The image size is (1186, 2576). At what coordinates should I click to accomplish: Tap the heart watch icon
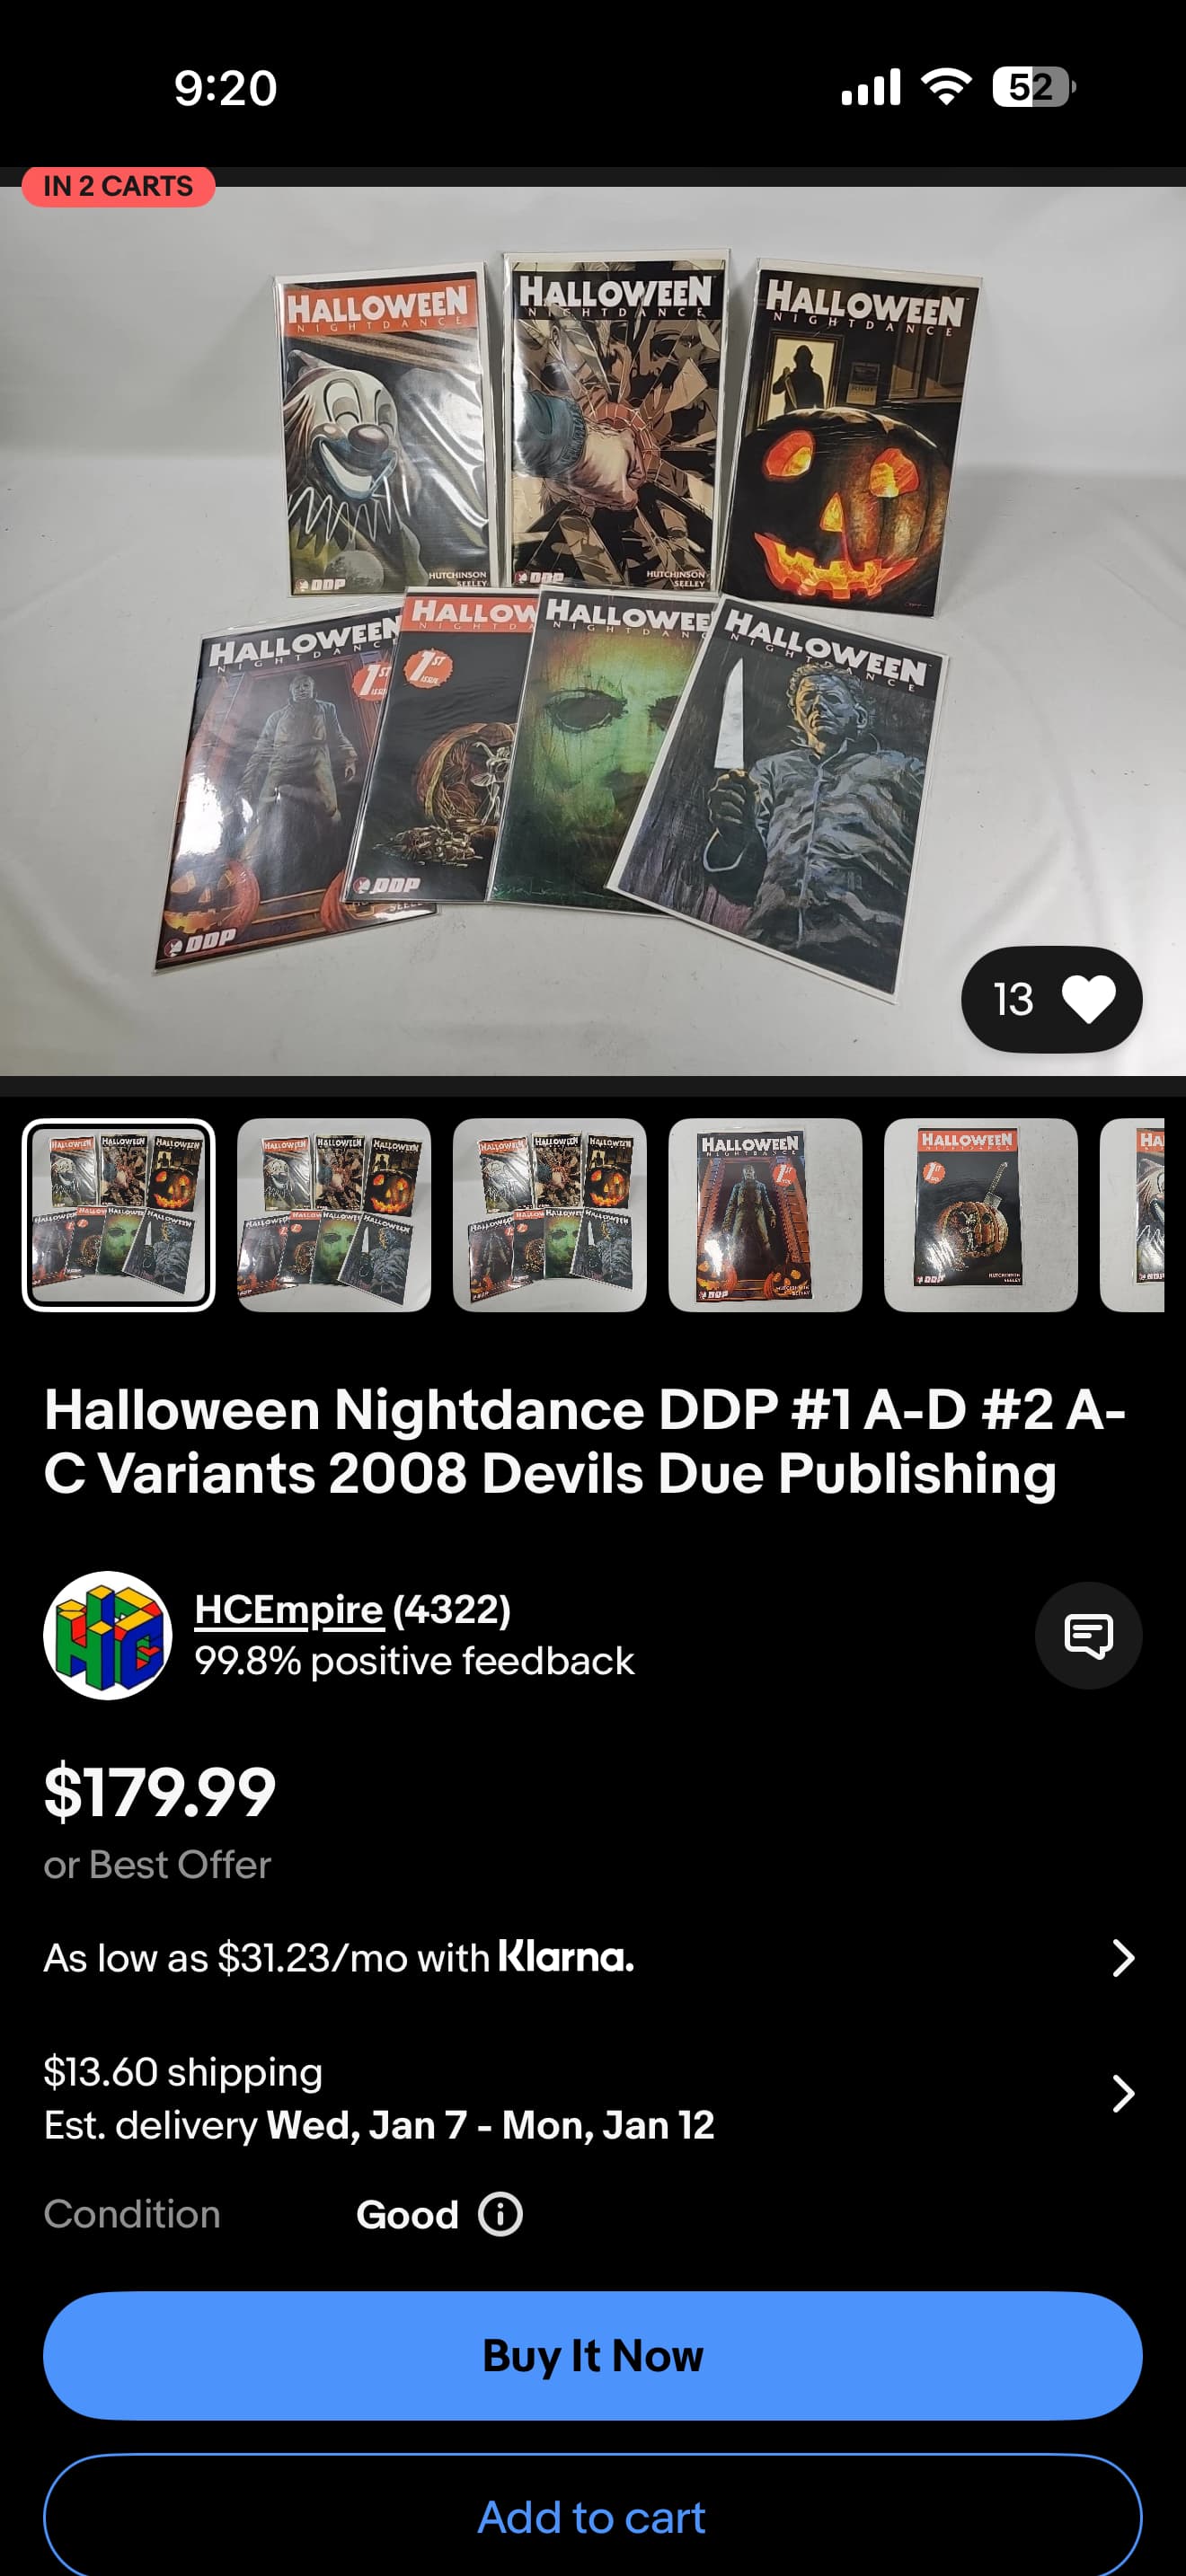(1088, 999)
